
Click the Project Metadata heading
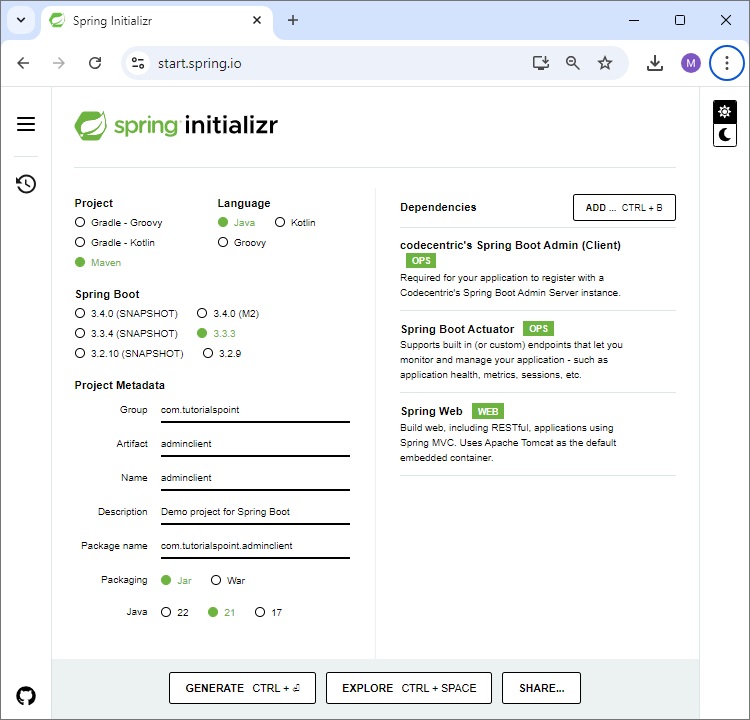[x=120, y=385]
